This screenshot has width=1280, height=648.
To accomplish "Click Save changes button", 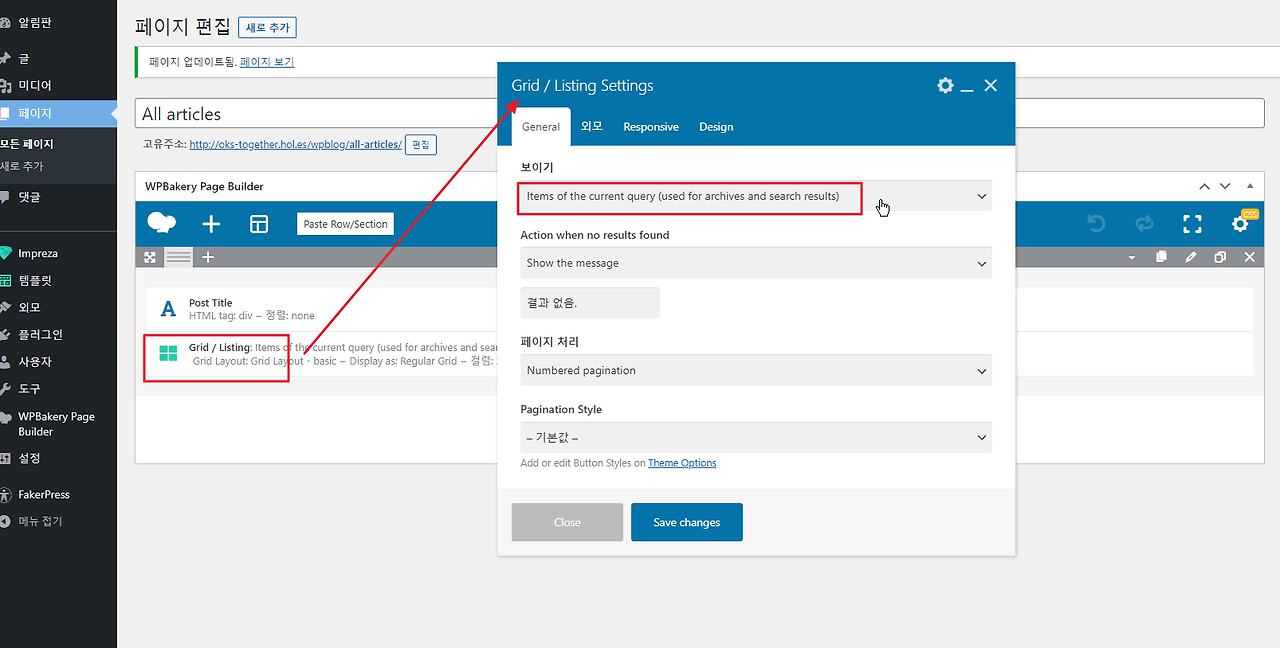I will (x=686, y=522).
